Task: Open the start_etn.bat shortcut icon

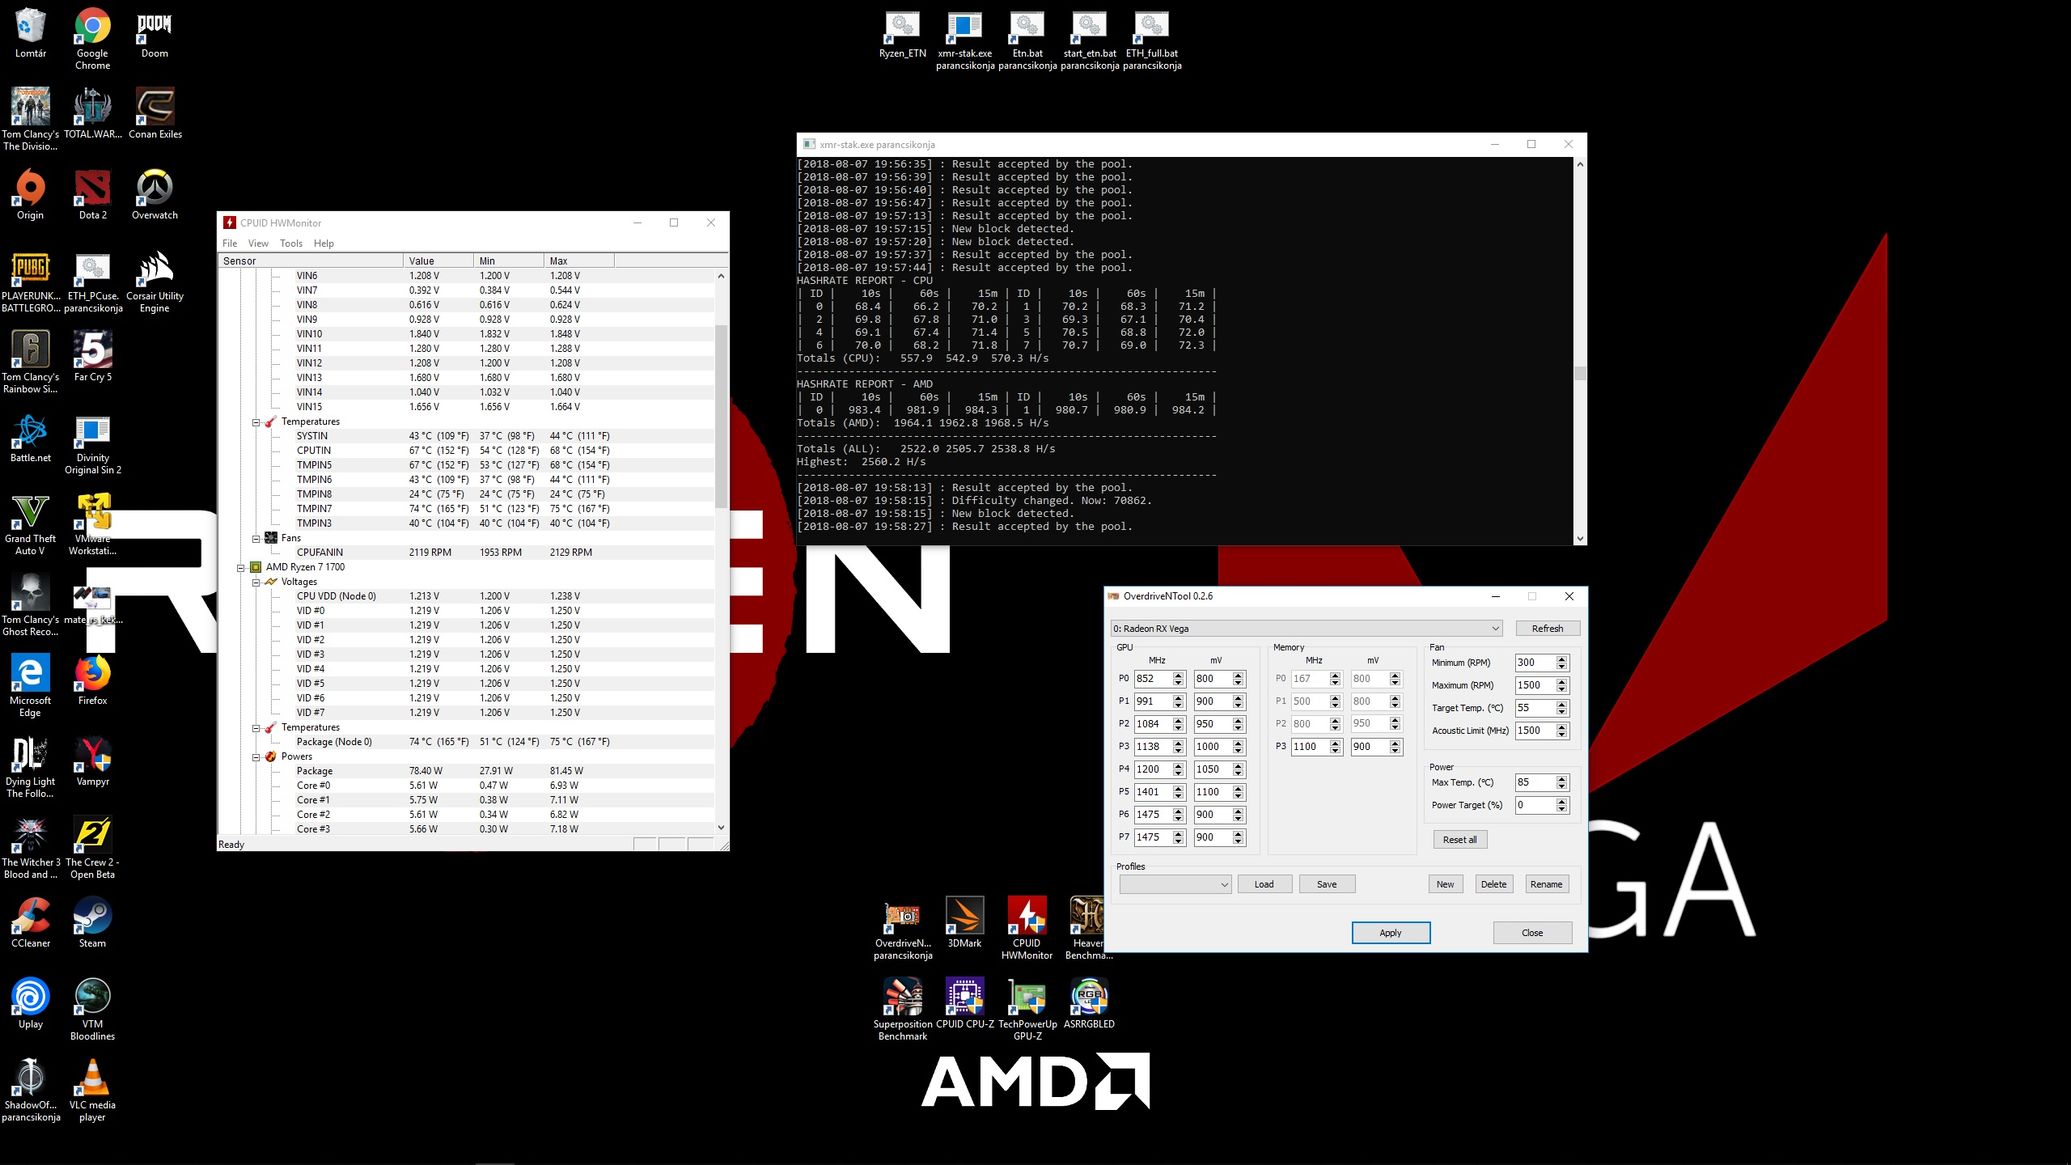Action: (x=1089, y=40)
